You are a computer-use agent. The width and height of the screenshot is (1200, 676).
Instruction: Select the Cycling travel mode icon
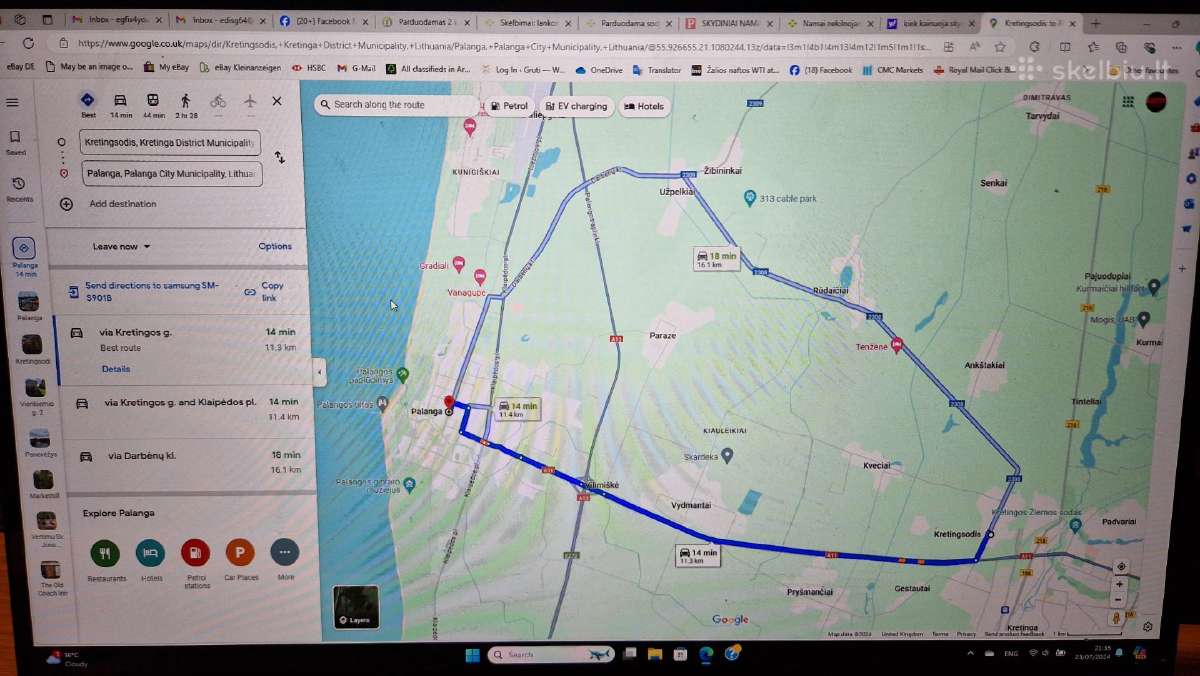point(218,101)
